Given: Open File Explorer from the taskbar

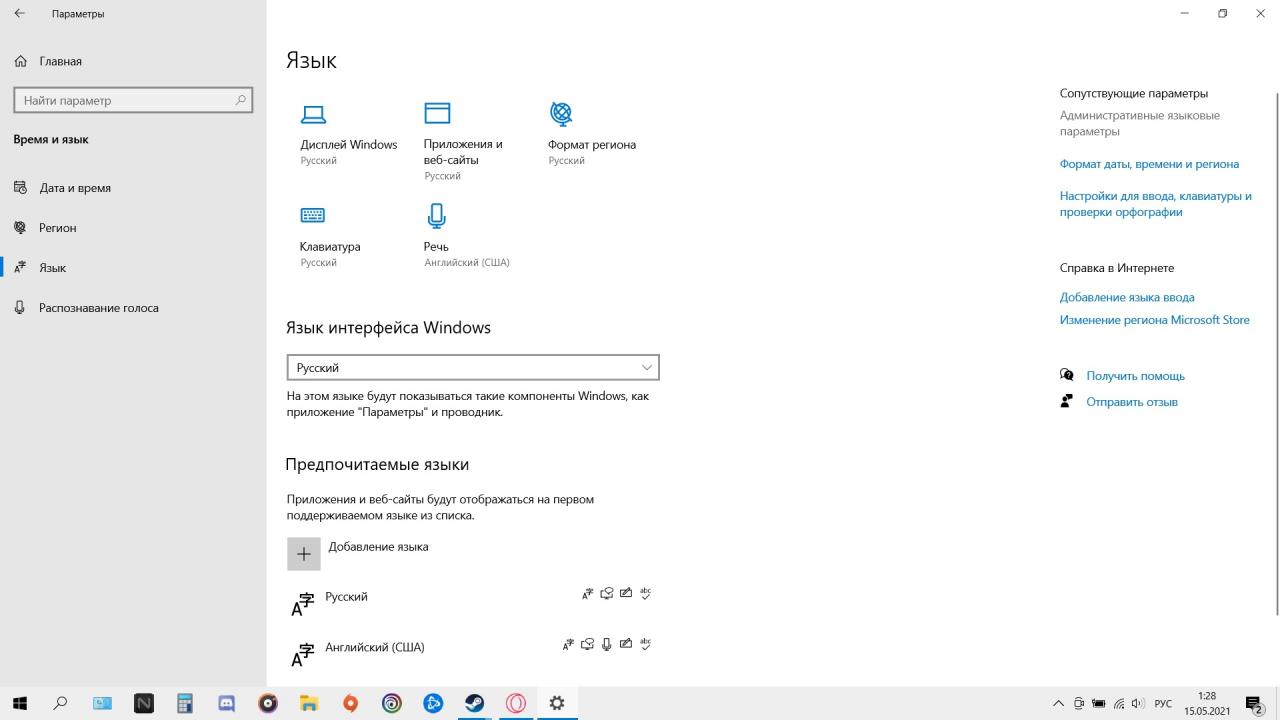Looking at the screenshot, I should coord(309,703).
